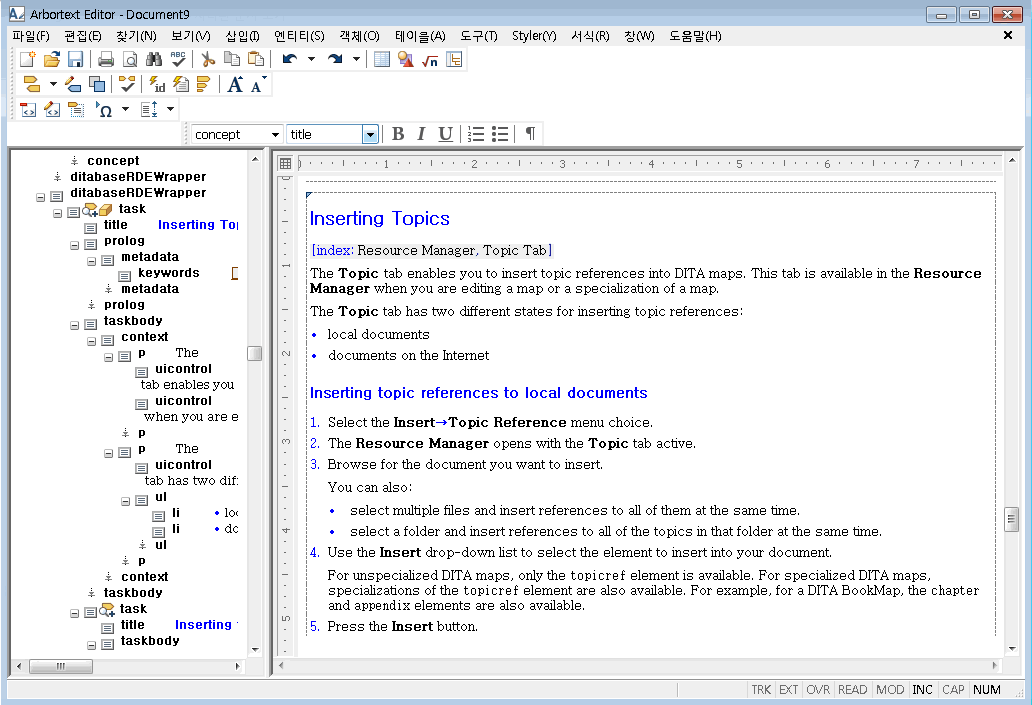Increase font size with the large A icon
Image resolution: width=1032 pixels, height=705 pixels.
tap(235, 84)
